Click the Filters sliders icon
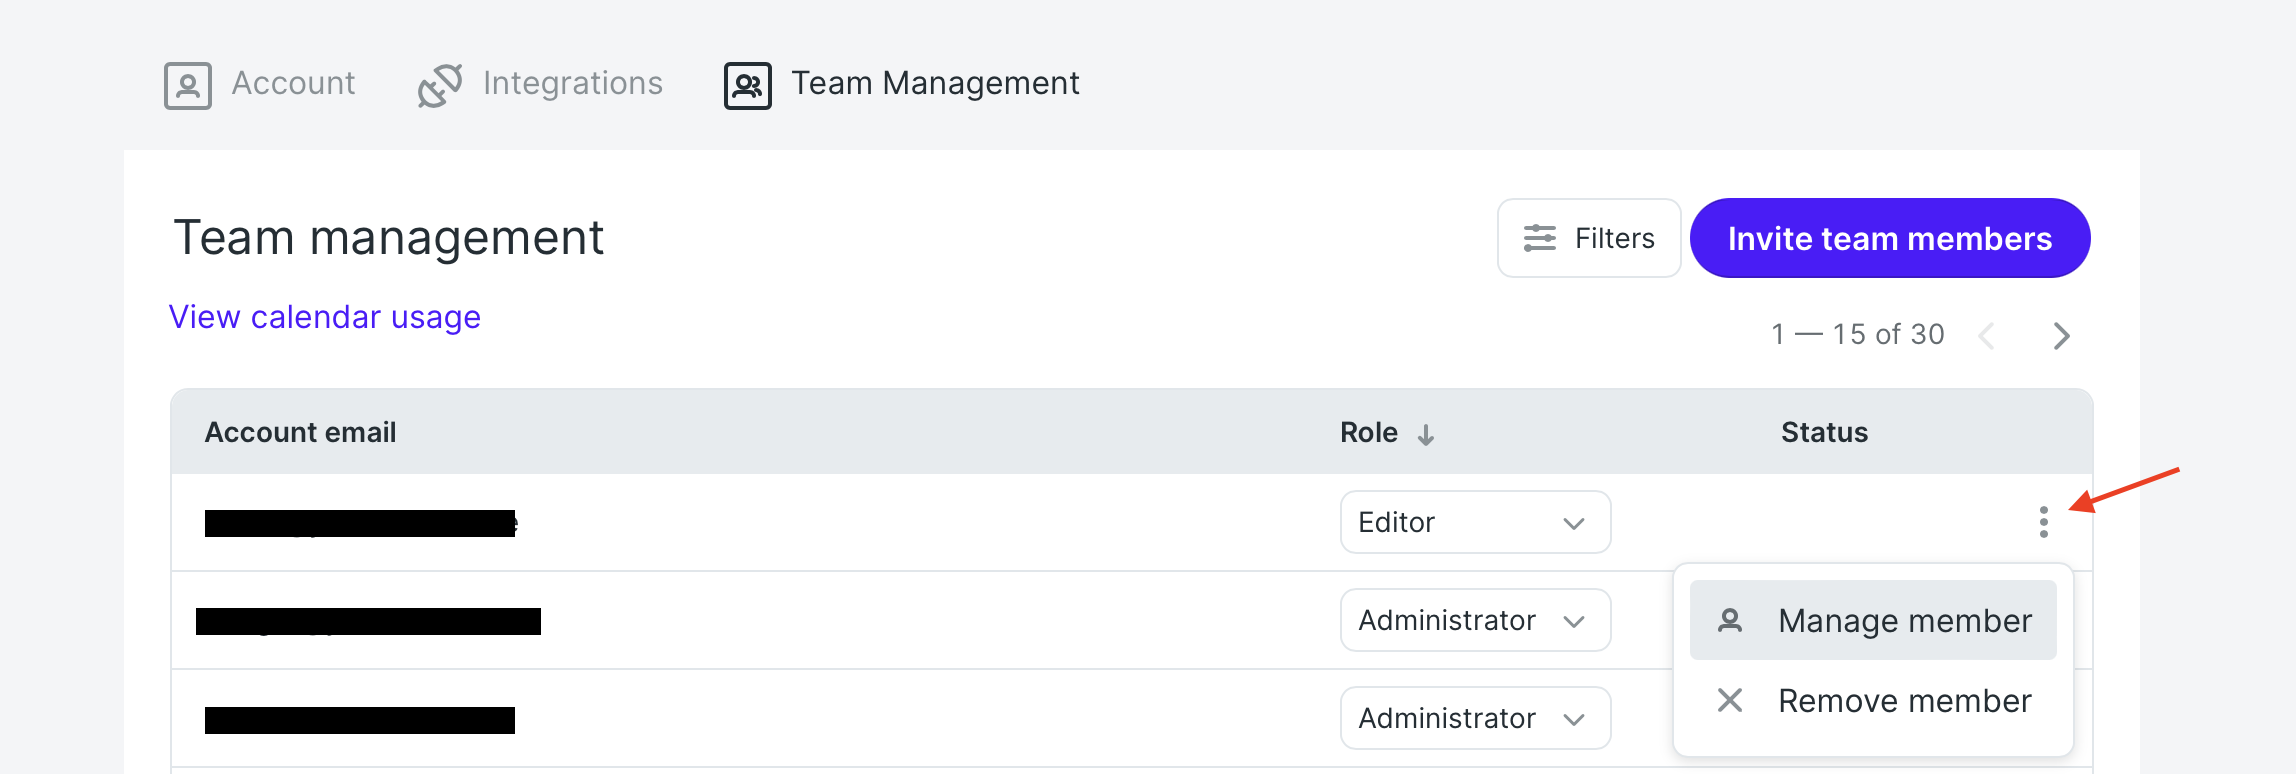The height and width of the screenshot is (774, 2296). pos(1540,238)
